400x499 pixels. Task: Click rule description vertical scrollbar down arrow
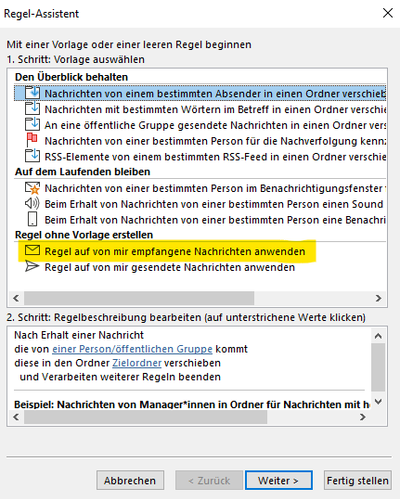[378, 401]
